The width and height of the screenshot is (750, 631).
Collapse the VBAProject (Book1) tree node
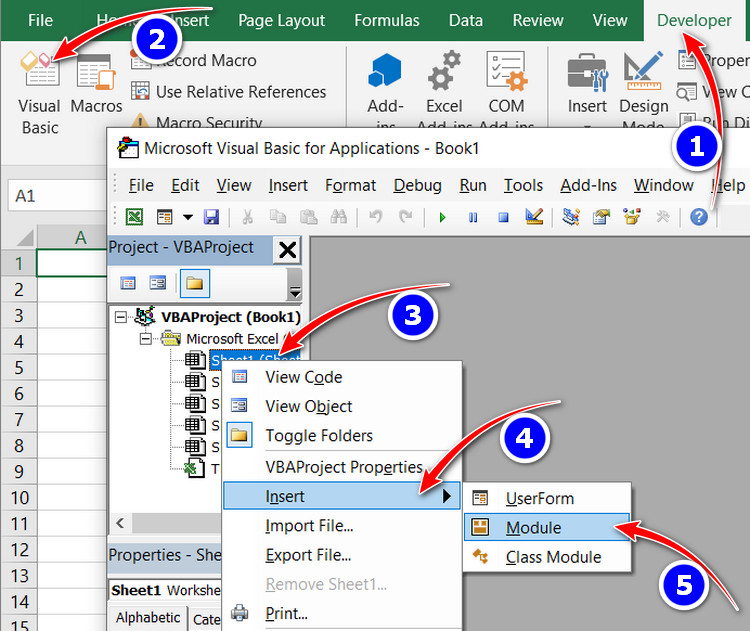click(x=121, y=317)
